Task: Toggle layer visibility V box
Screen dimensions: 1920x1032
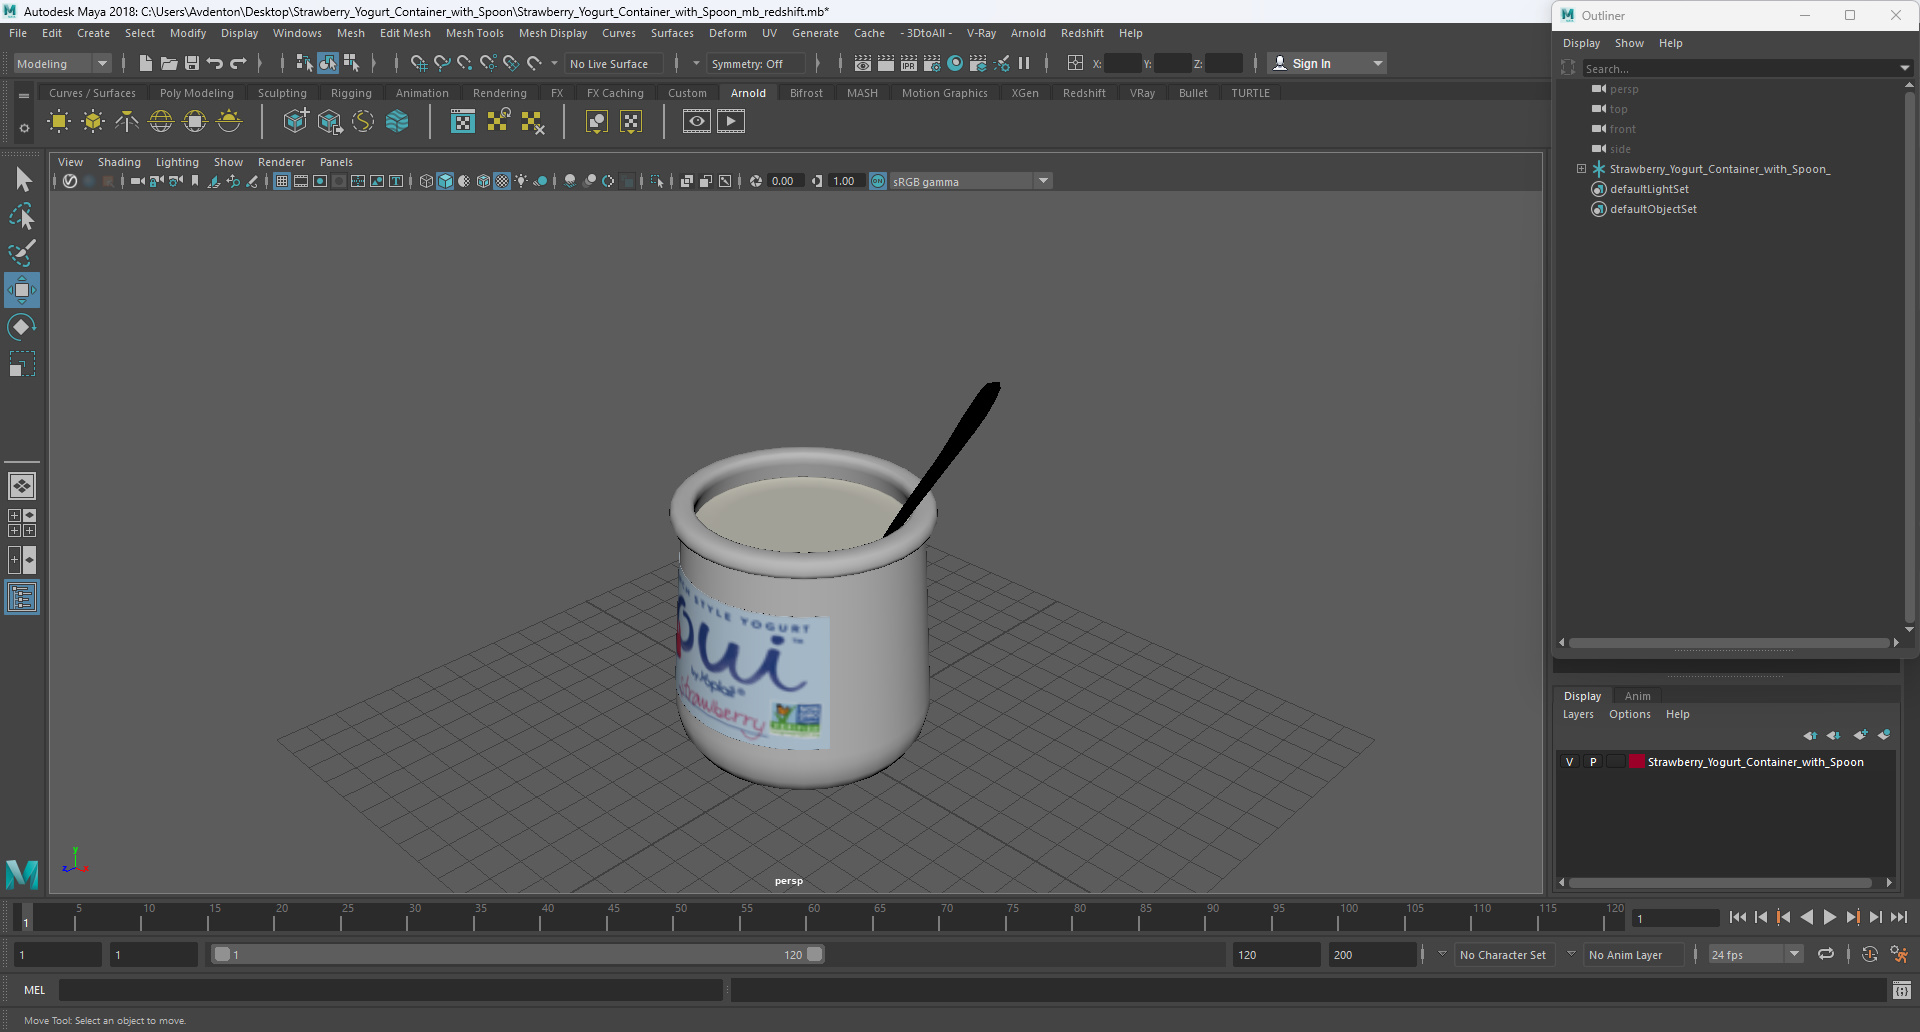Action: pyautogui.click(x=1569, y=762)
